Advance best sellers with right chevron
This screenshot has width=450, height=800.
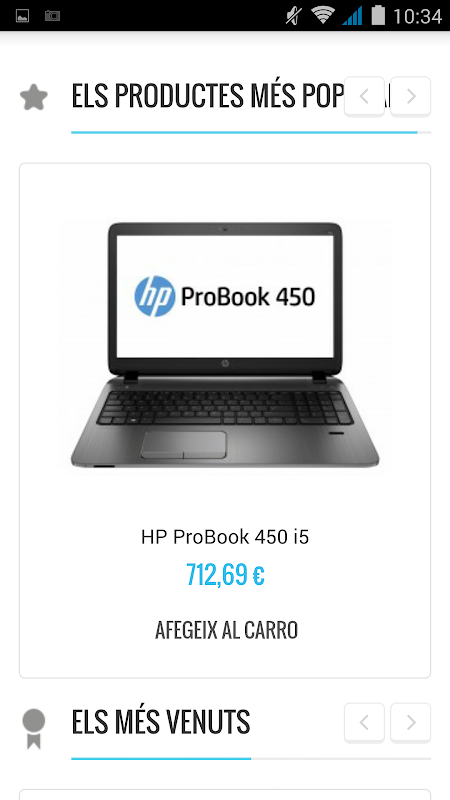pyautogui.click(x=411, y=722)
